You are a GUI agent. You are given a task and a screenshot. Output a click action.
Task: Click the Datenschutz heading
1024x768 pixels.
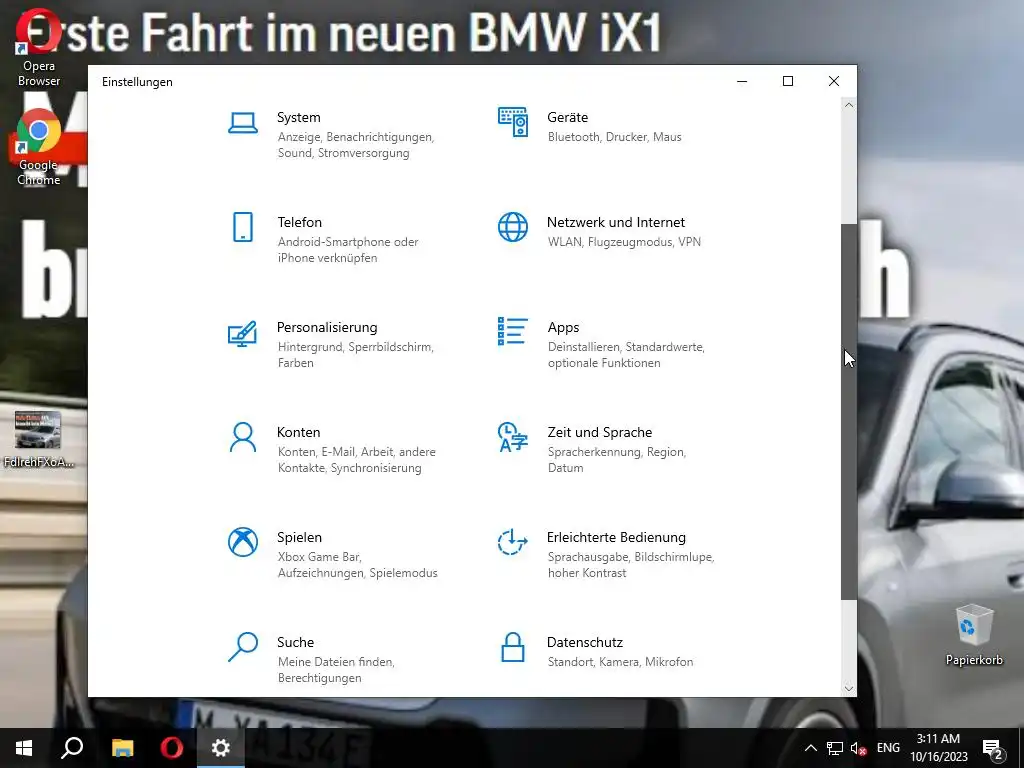click(584, 643)
